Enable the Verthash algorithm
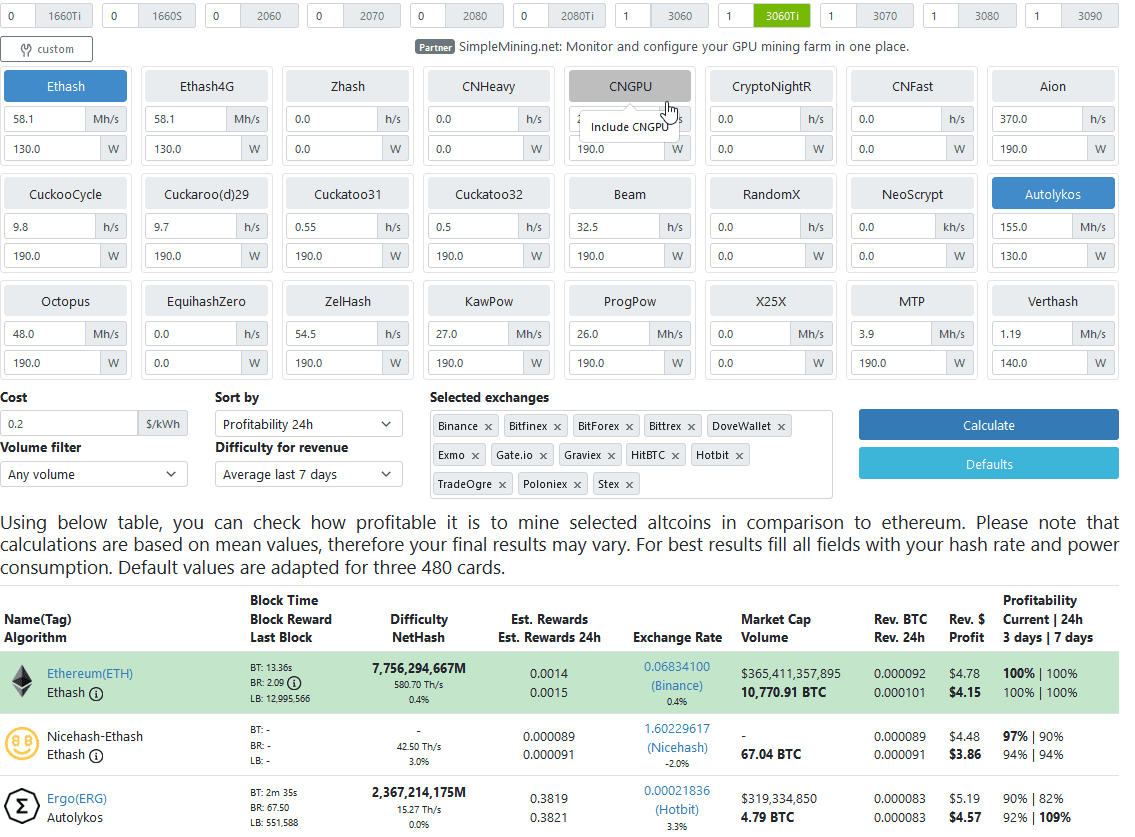Screen dimensions: 1135x837 tap(1052, 301)
